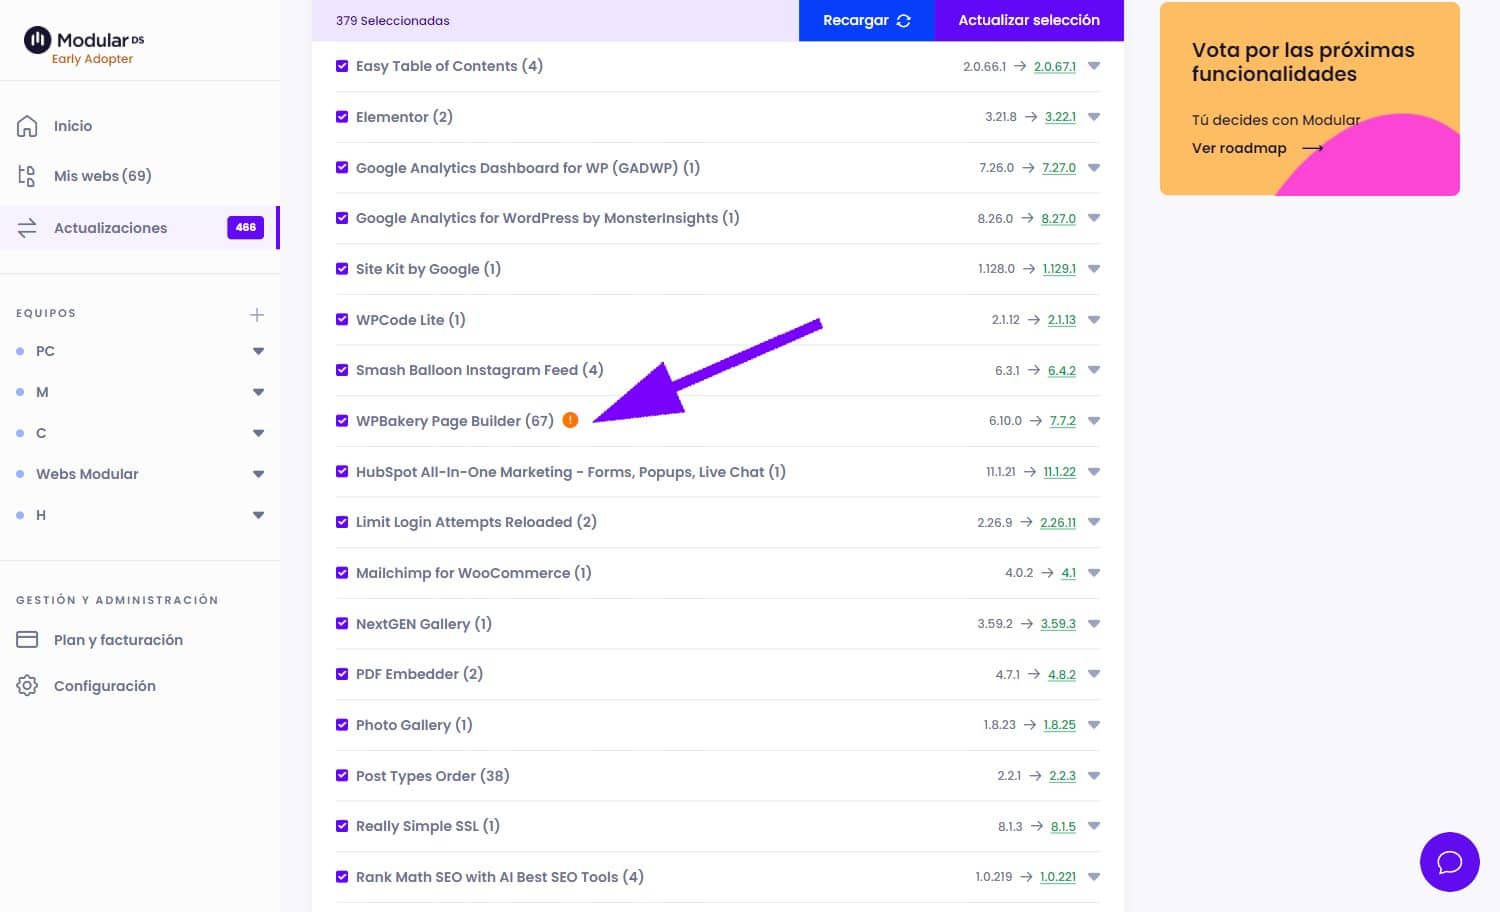This screenshot has height=912, width=1500.
Task: Open the chat bubble widget
Action: pyautogui.click(x=1449, y=862)
